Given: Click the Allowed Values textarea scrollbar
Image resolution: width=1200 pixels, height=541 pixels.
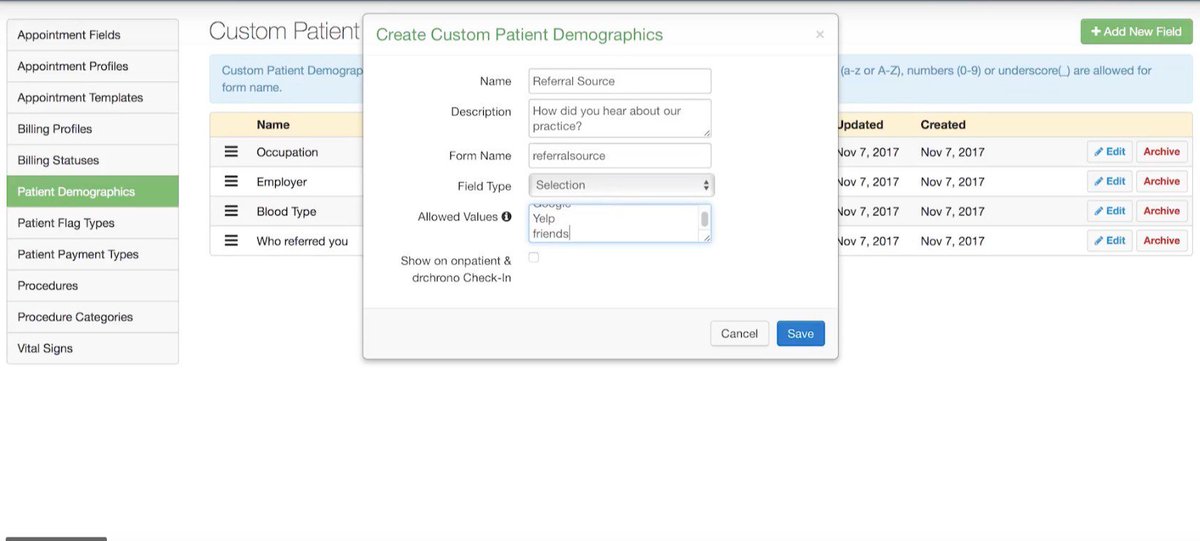Looking at the screenshot, I should pyautogui.click(x=704, y=219).
